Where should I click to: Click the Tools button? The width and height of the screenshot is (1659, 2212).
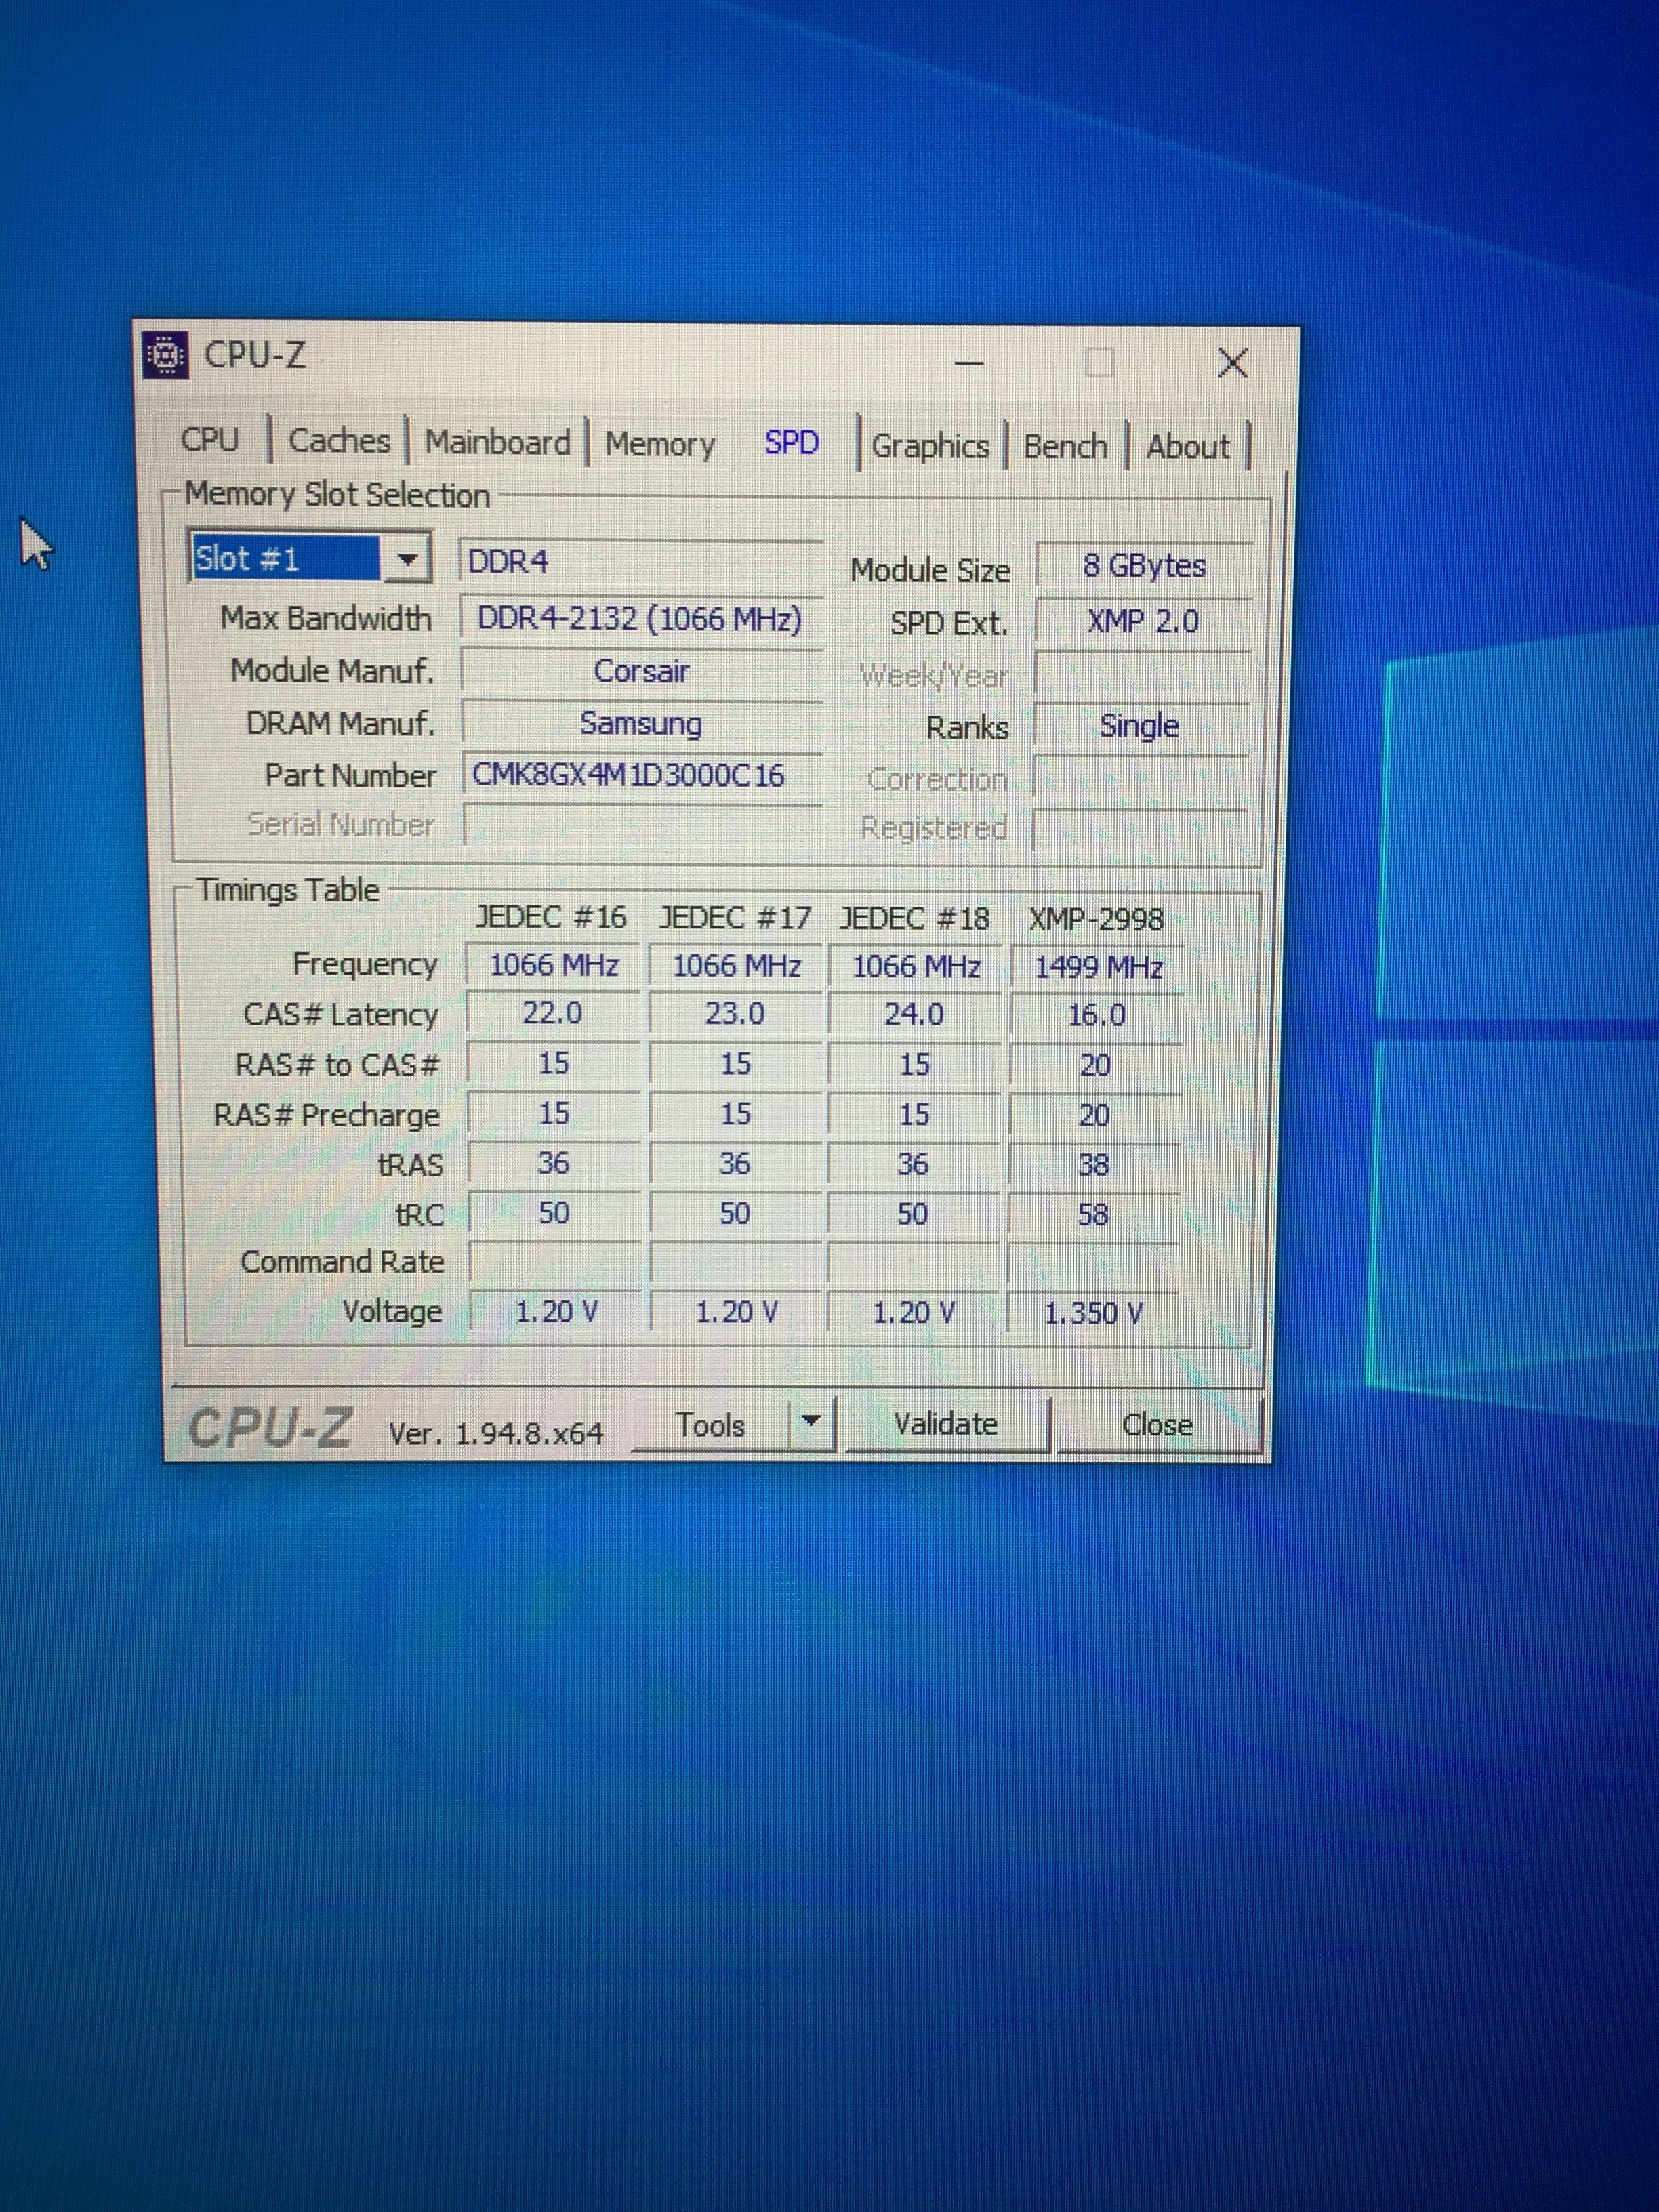click(x=710, y=1424)
